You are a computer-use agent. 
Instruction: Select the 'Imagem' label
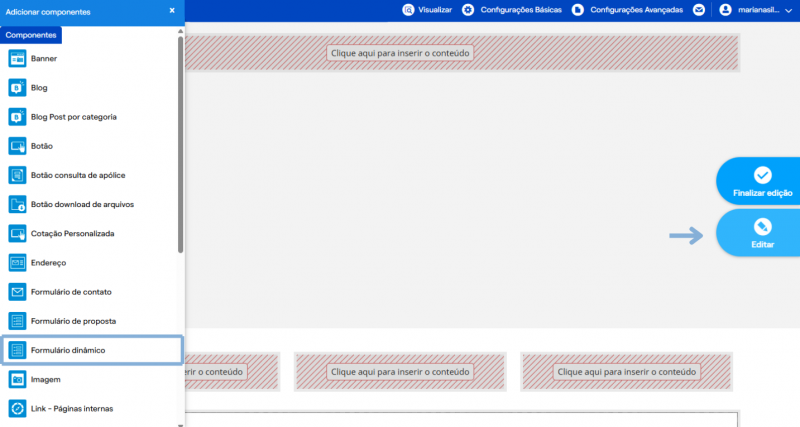(x=45, y=380)
